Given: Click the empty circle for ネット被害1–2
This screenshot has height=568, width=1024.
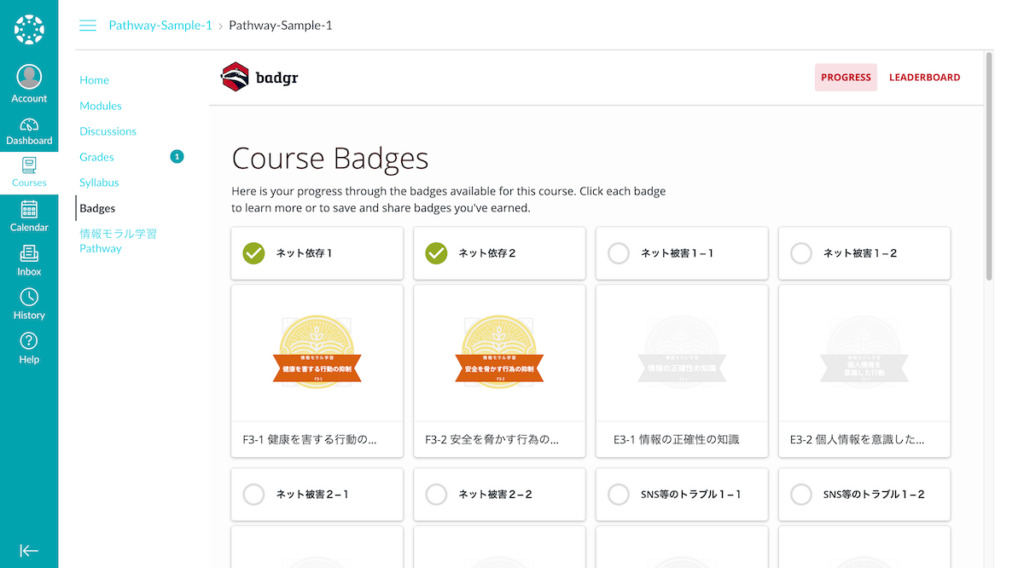Looking at the screenshot, I should click(x=801, y=253).
